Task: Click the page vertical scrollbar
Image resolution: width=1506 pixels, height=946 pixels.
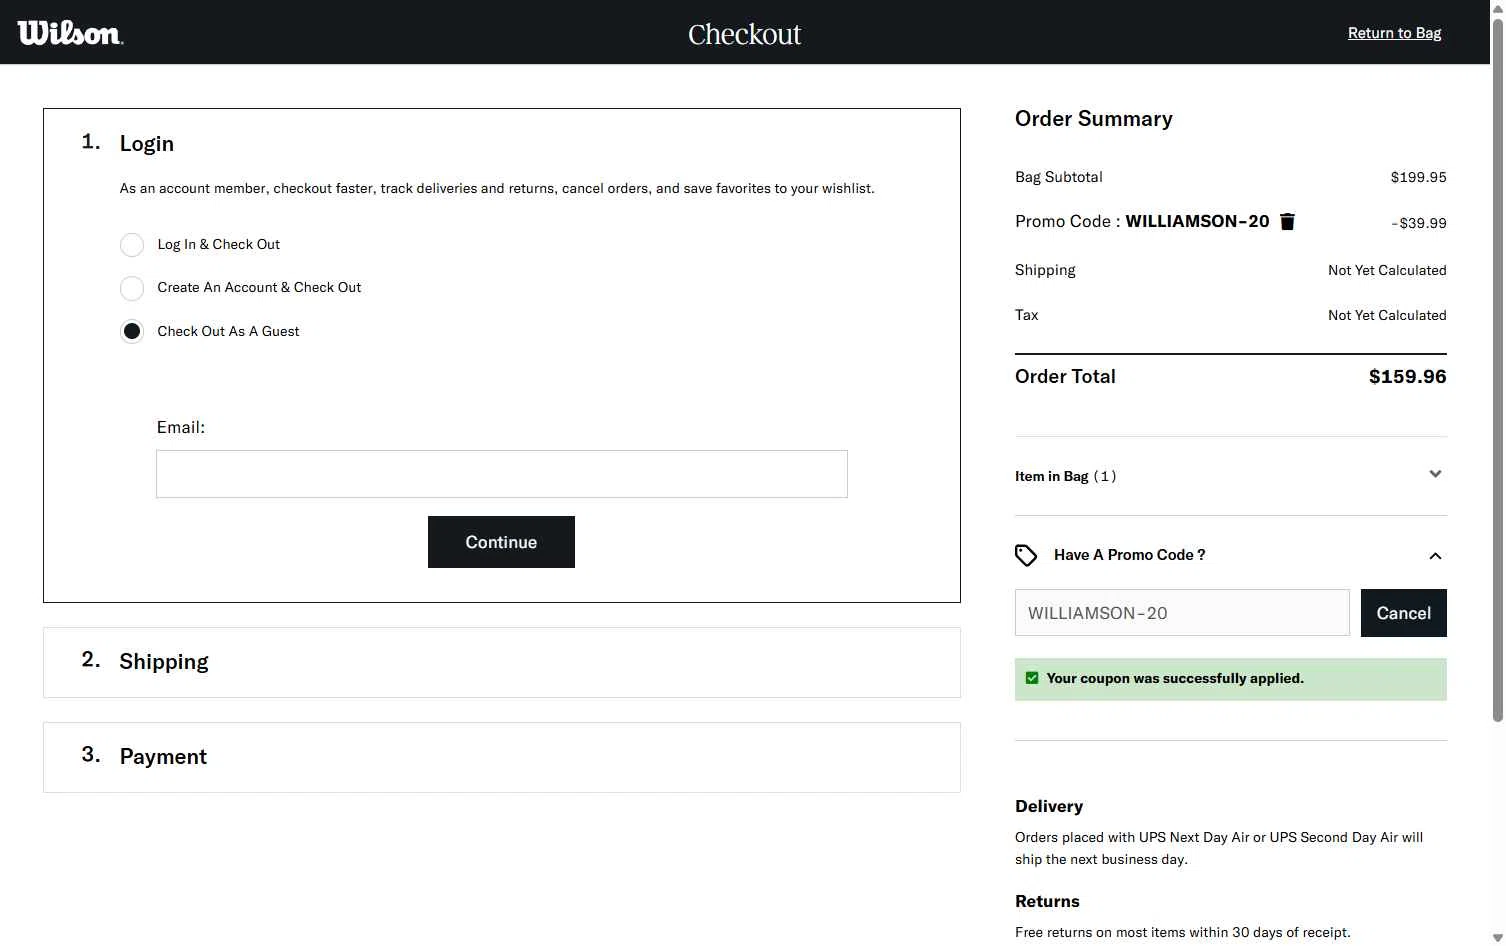Action: pos(1497,370)
